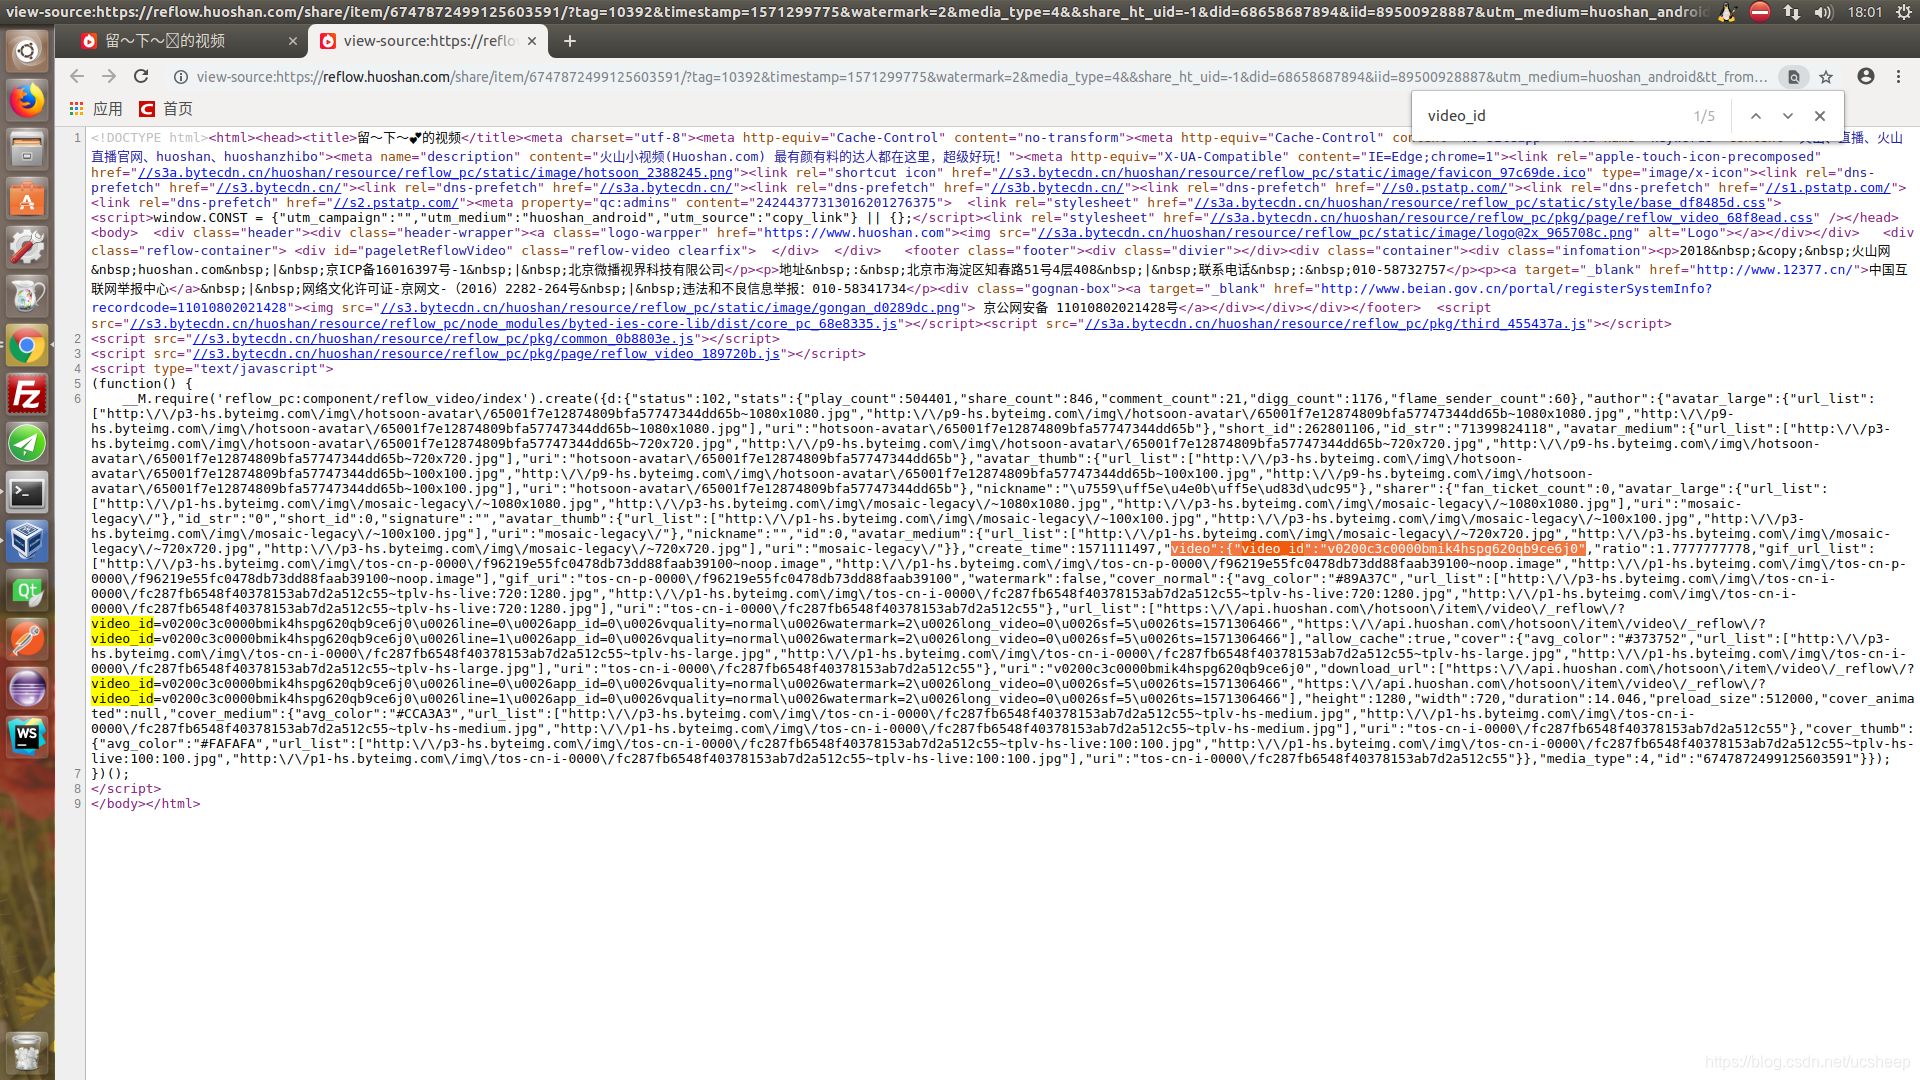Go to next find result
Image resolution: width=1920 pixels, height=1080 pixels.
pyautogui.click(x=1788, y=116)
